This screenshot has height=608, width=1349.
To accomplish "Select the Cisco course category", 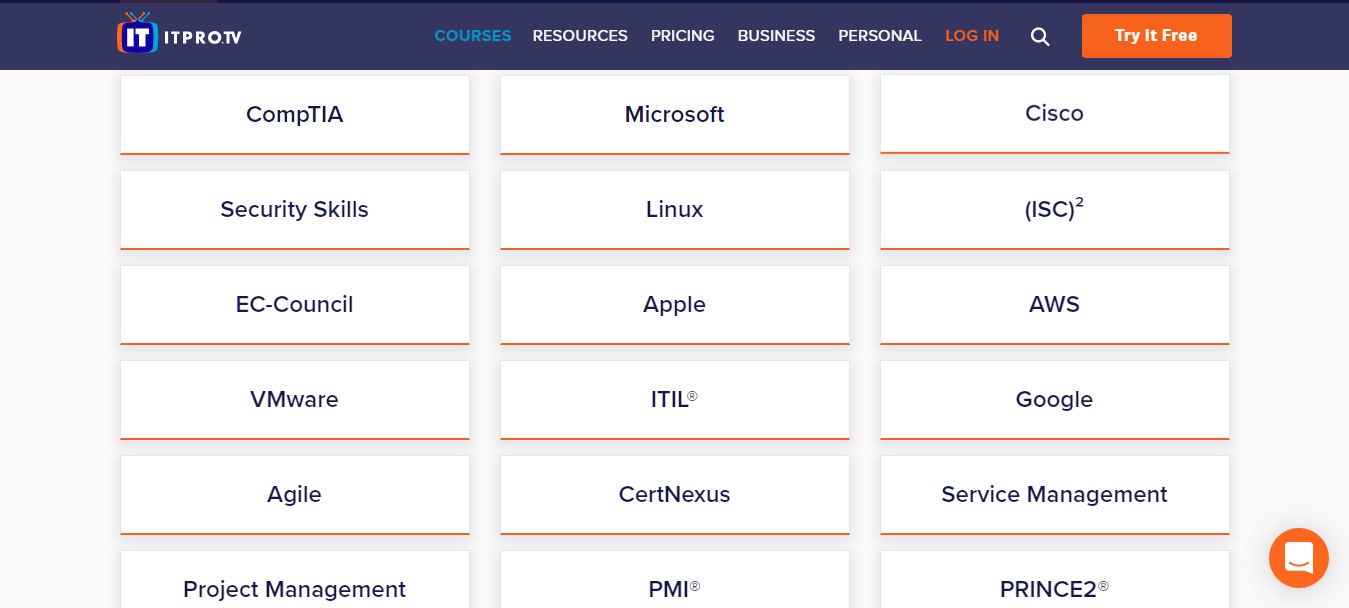I will [1054, 114].
